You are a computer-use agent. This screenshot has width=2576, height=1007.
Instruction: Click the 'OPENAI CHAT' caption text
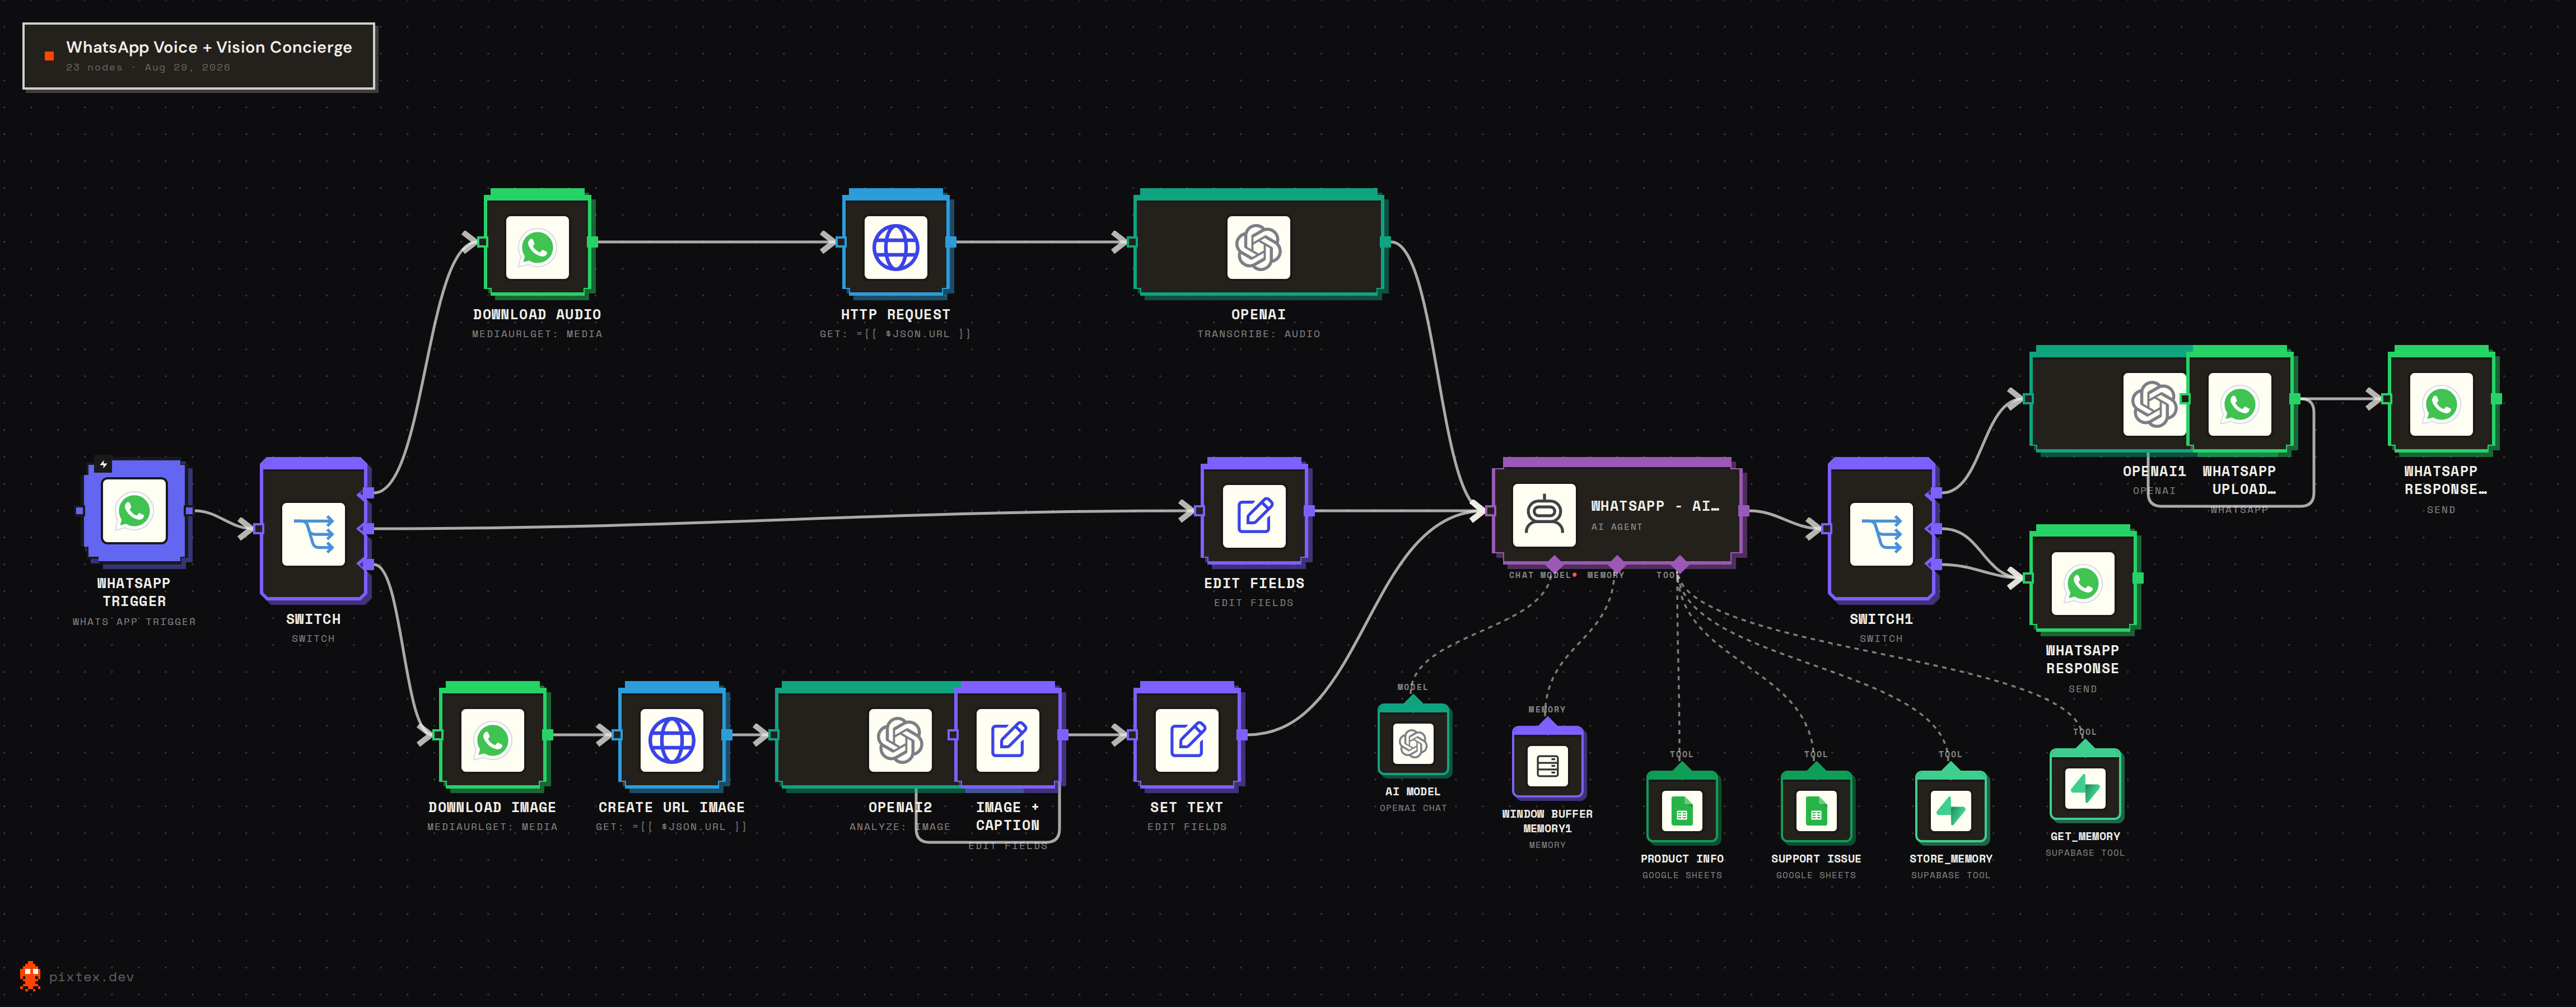click(x=1413, y=808)
